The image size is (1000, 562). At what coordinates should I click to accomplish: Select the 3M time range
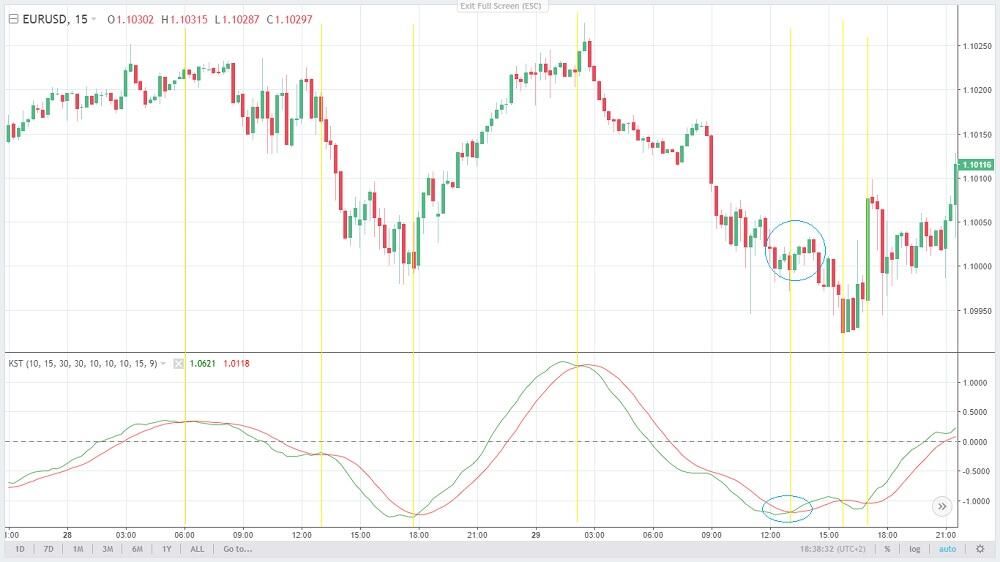pyautogui.click(x=107, y=548)
